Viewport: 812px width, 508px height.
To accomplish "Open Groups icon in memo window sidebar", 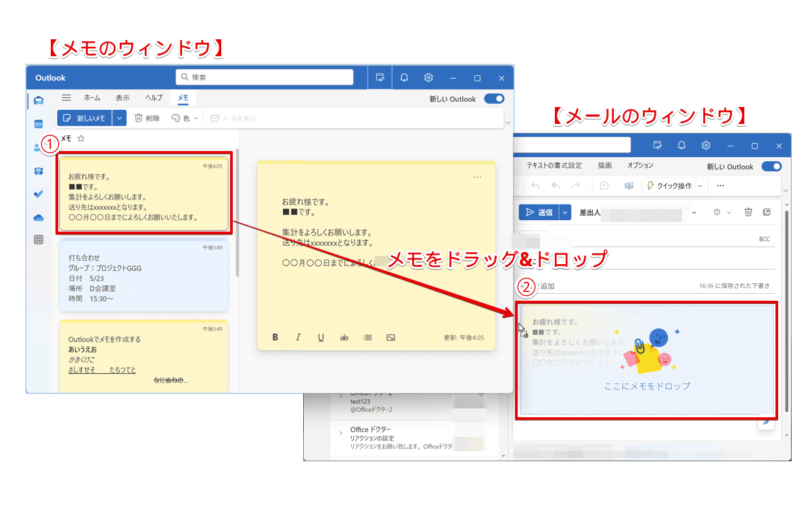I will pos(38,171).
